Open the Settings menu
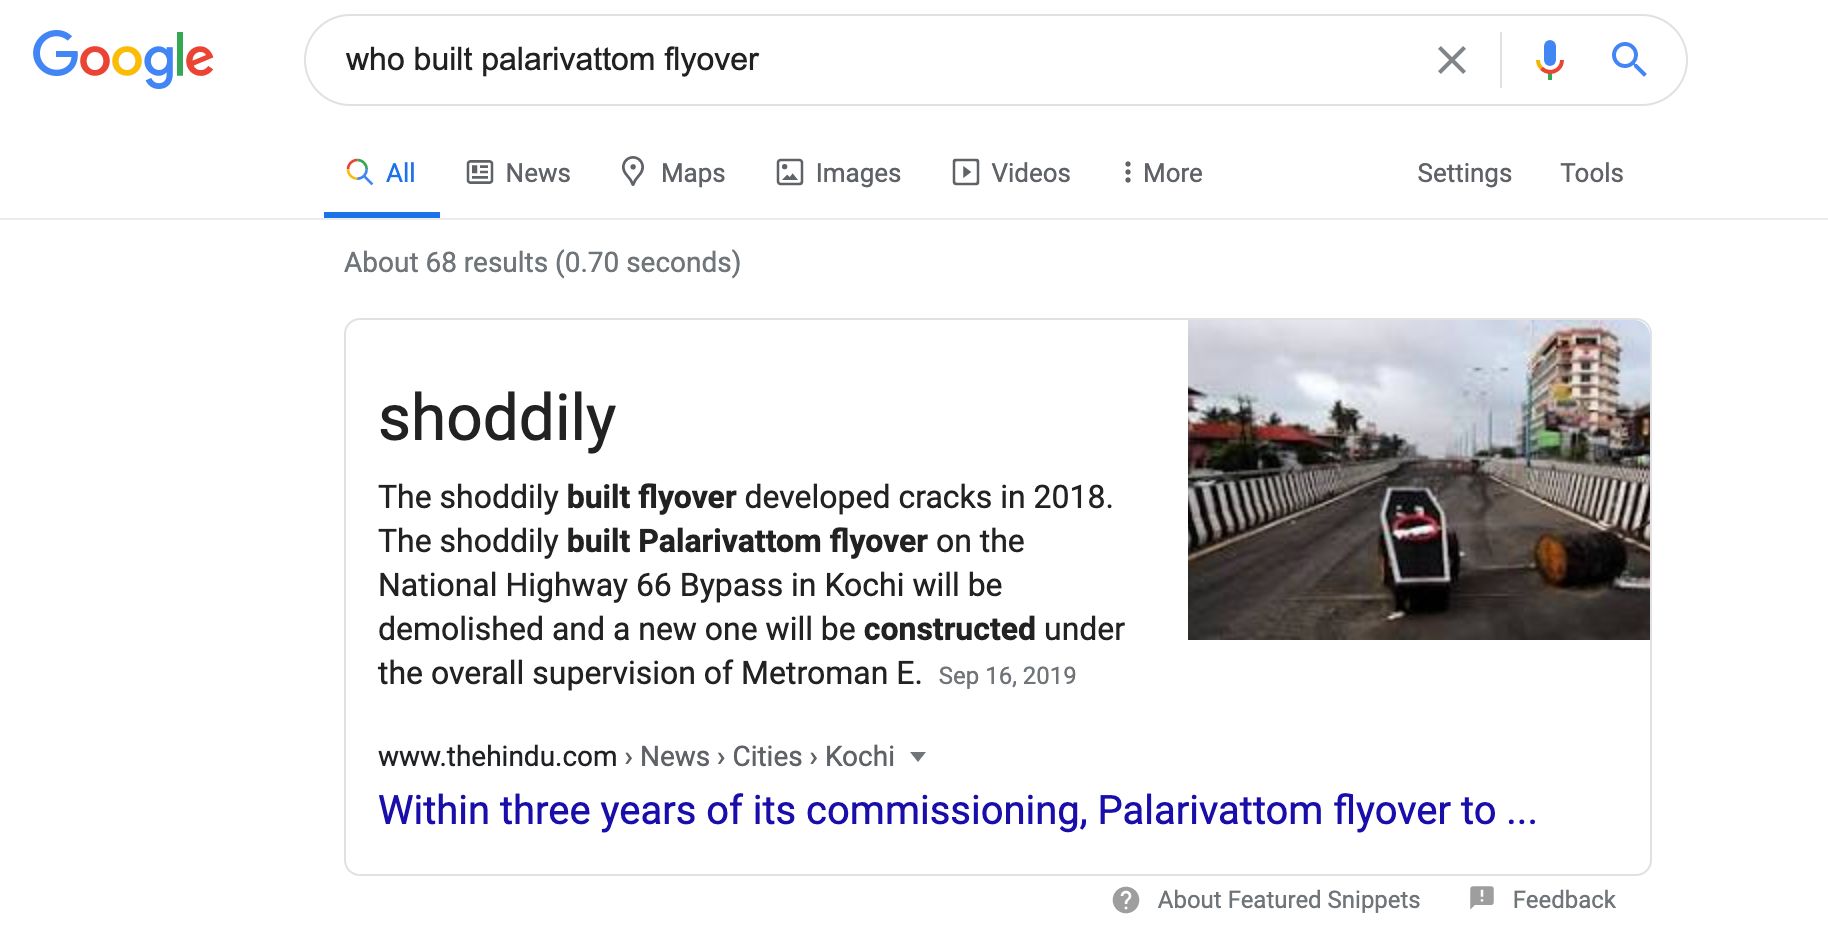 pyautogui.click(x=1463, y=172)
